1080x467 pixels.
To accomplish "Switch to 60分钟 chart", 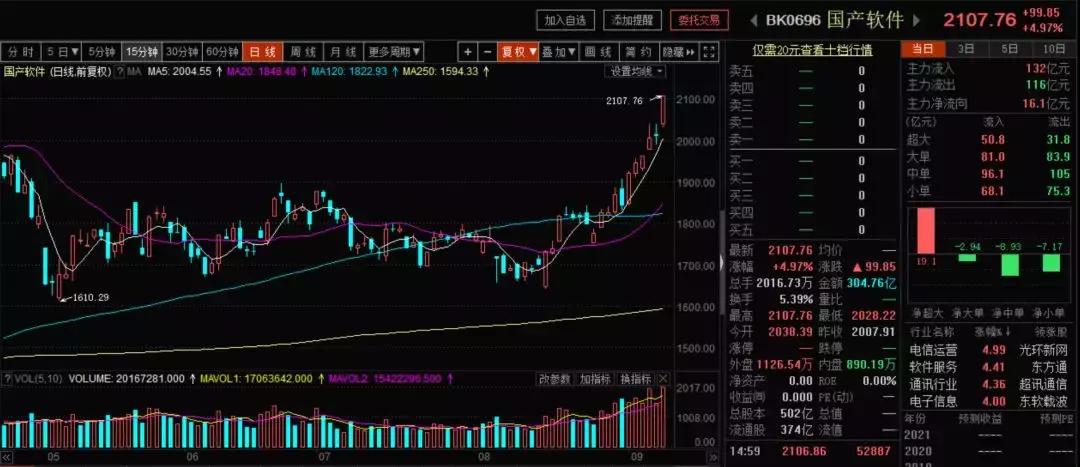I will (x=222, y=52).
